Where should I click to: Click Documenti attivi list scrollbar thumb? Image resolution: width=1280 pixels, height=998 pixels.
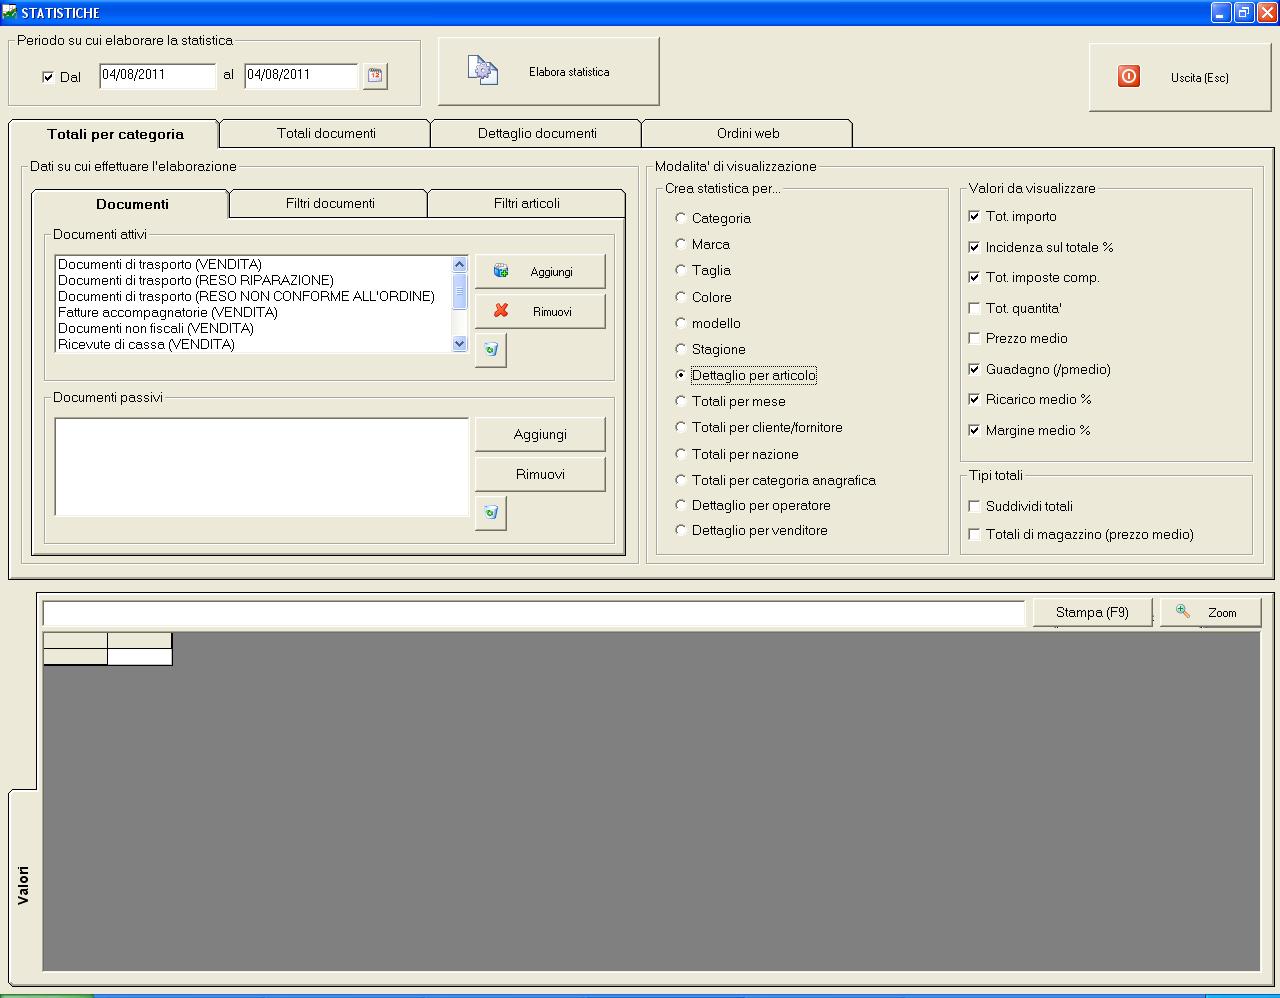coord(460,291)
